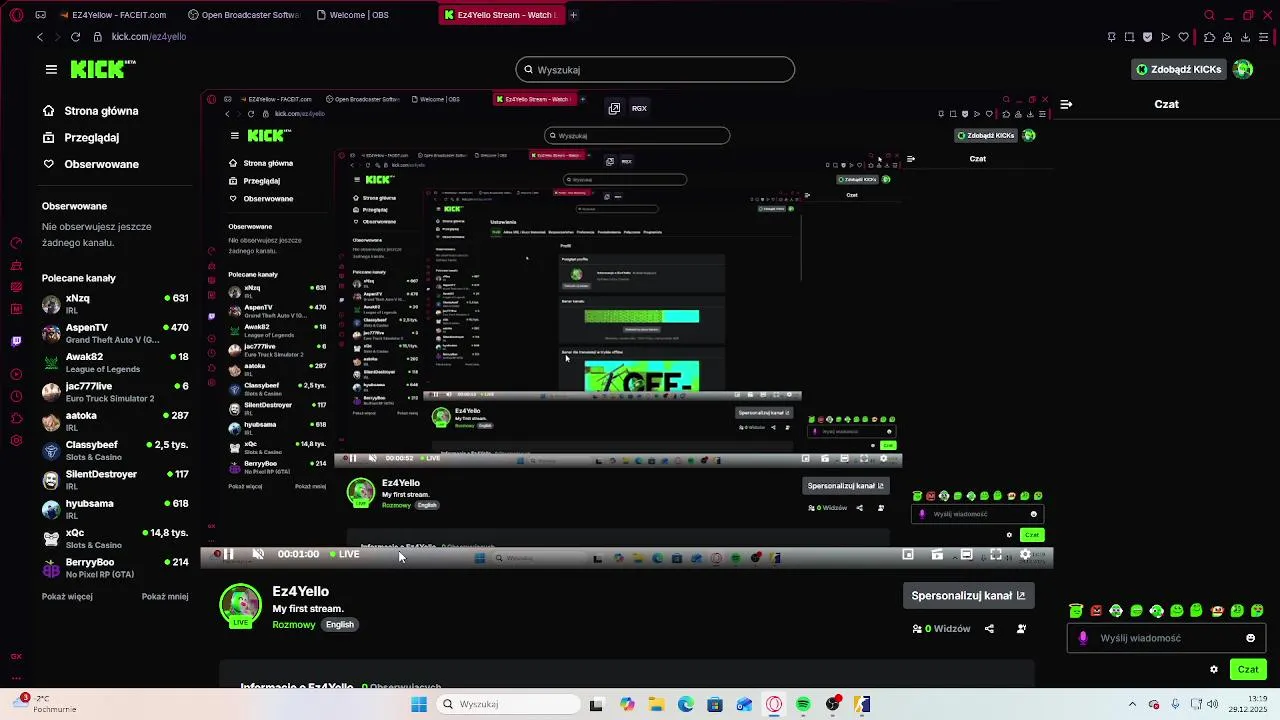
Task: Reload the page in browser
Action: tap(75, 37)
